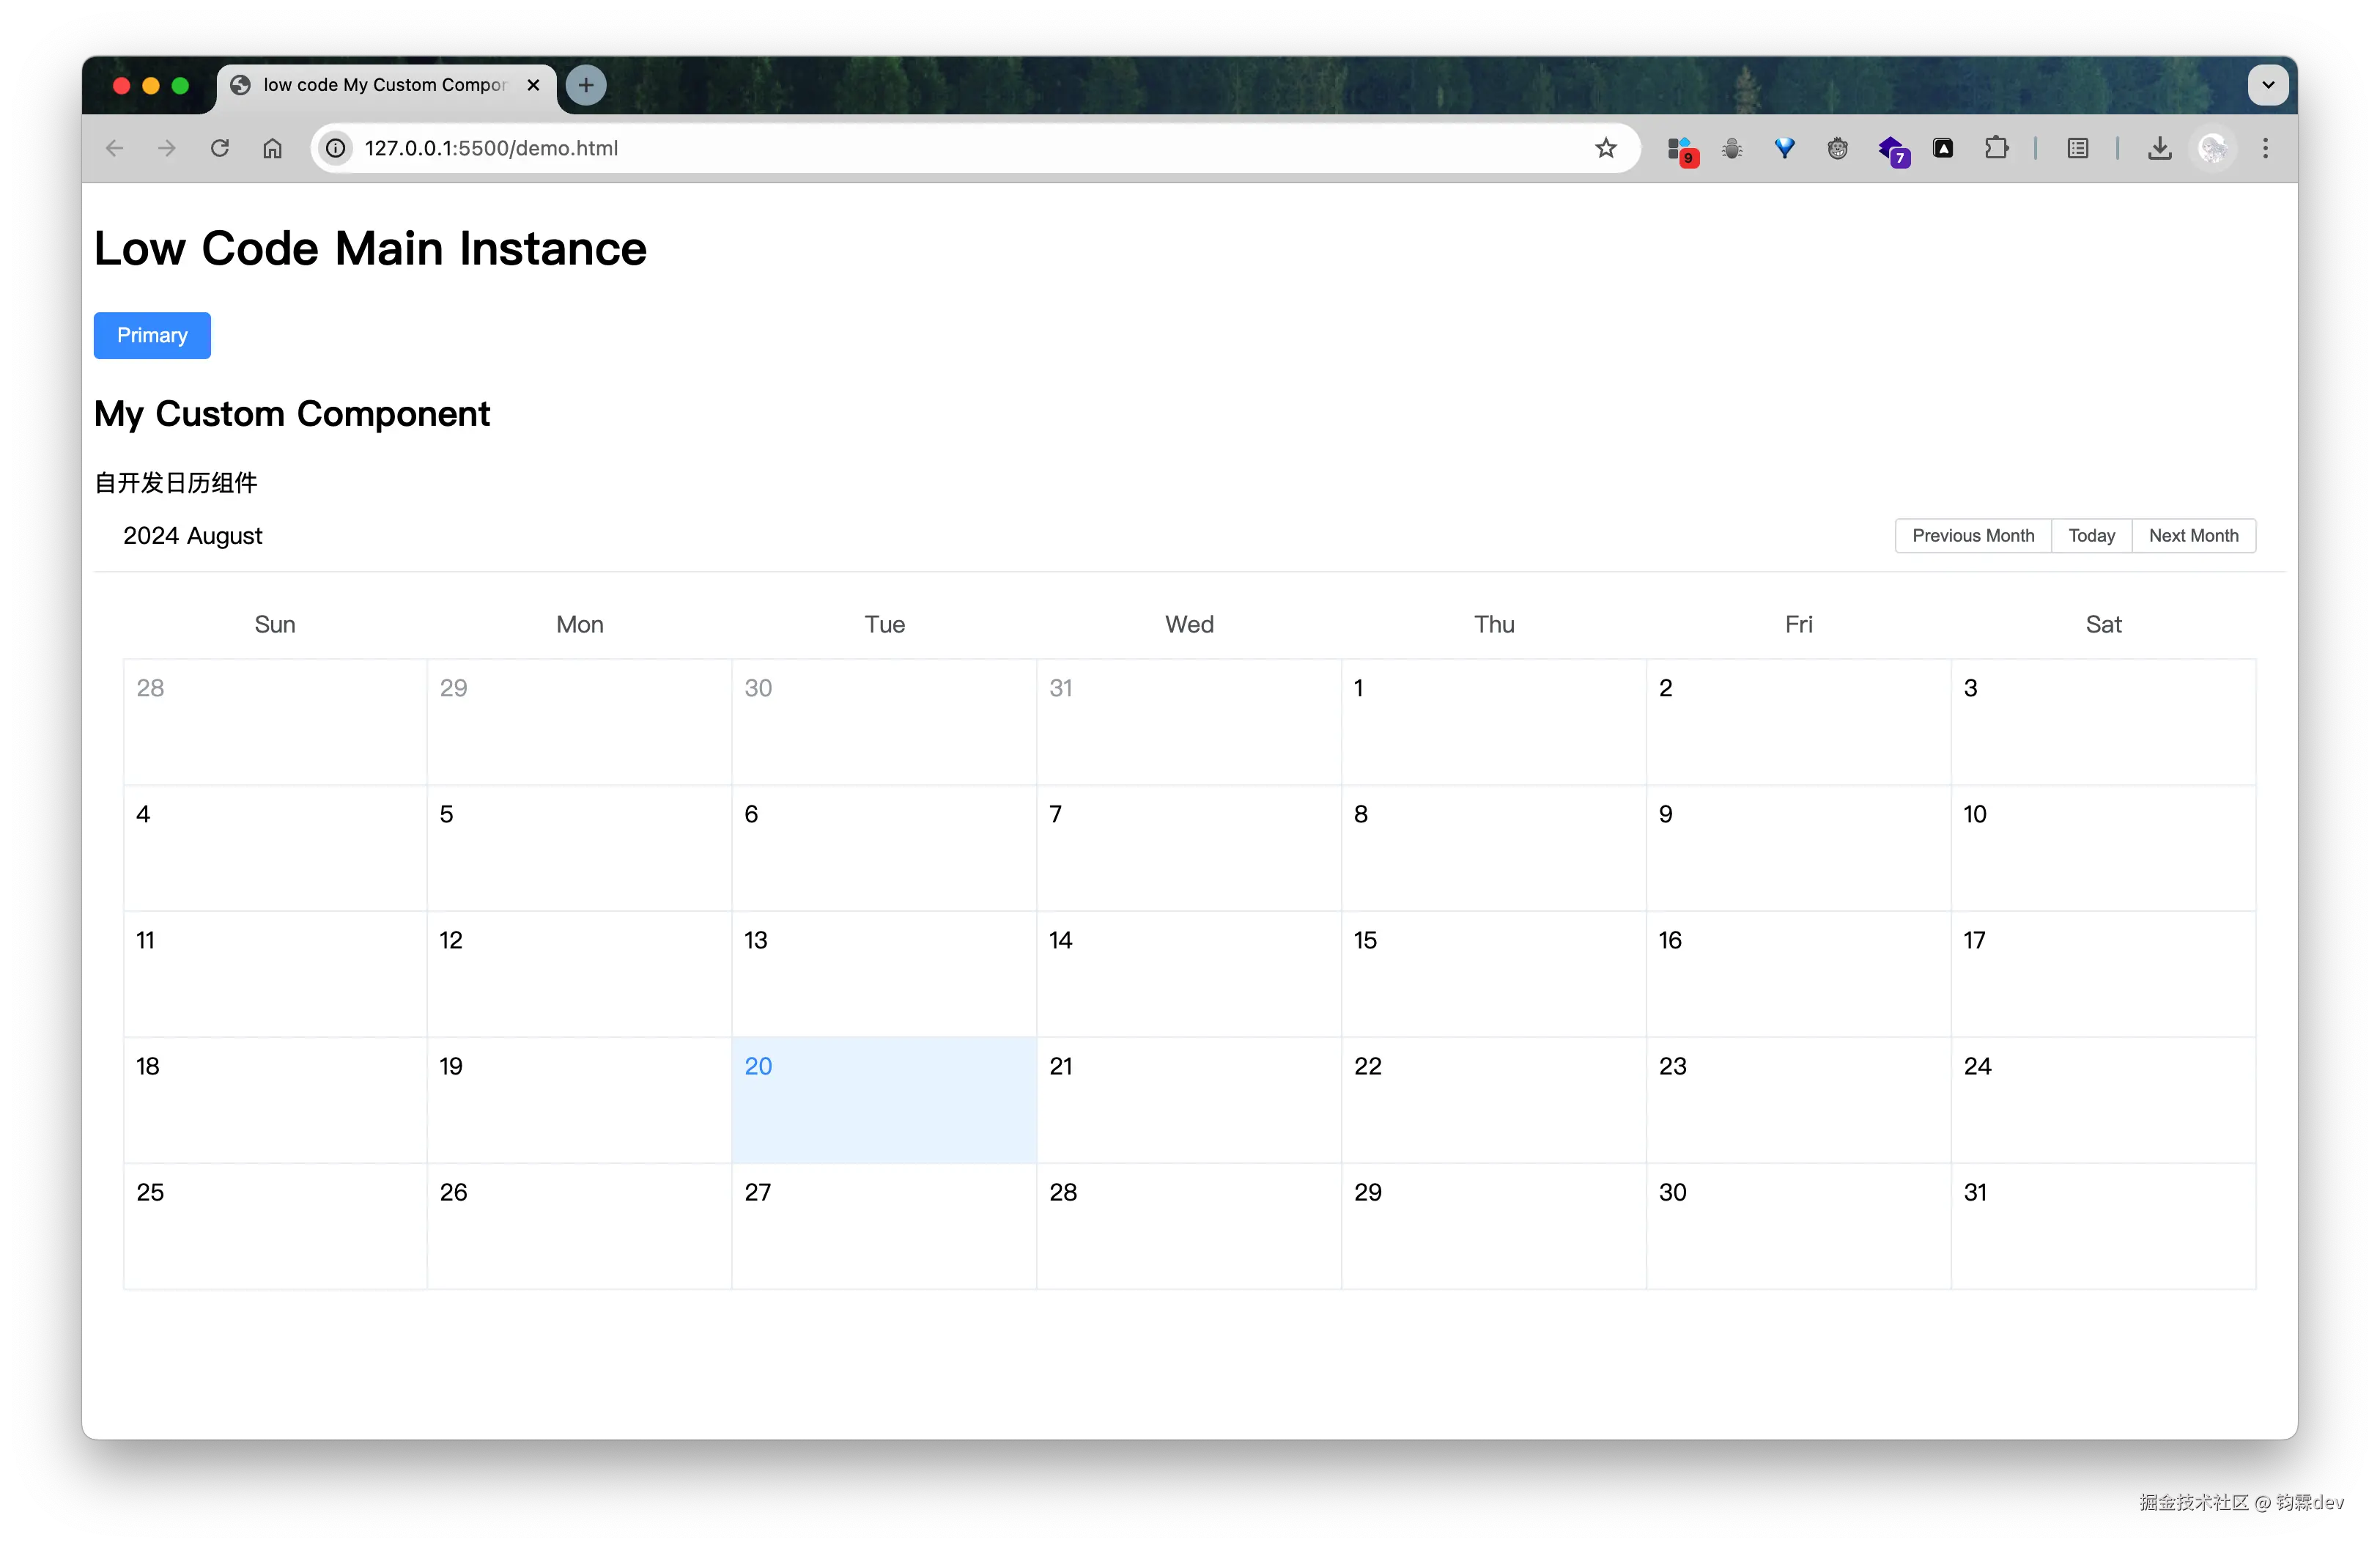Click the Tampermonkey monkey-face extension icon
Screen dimensions: 2380x1548
1837,148
